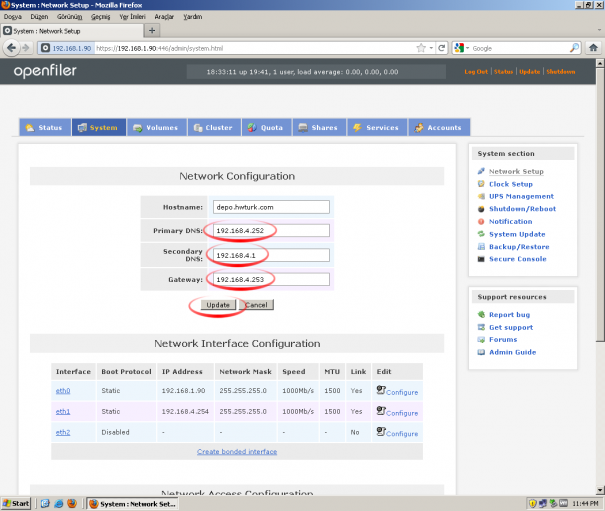The height and width of the screenshot is (511, 605).
Task: Click the Gateway input field
Action: pos(271,279)
